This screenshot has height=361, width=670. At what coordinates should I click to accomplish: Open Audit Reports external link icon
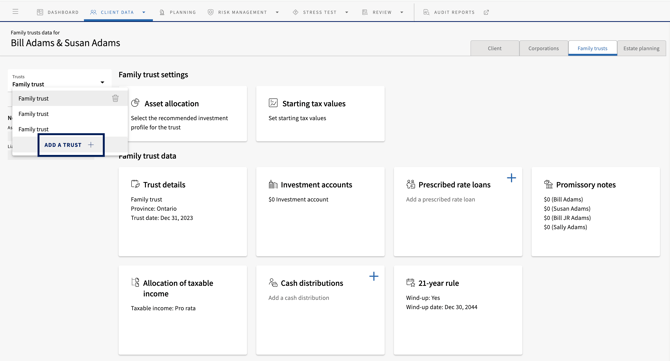pyautogui.click(x=486, y=12)
